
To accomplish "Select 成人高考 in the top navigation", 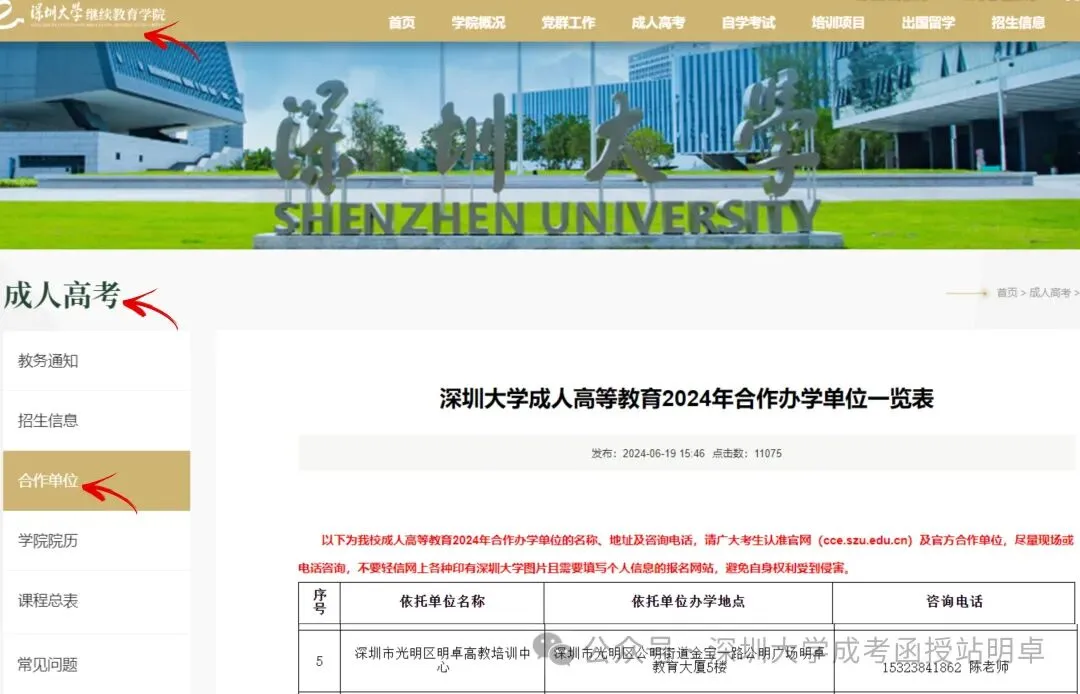I will tap(658, 23).
